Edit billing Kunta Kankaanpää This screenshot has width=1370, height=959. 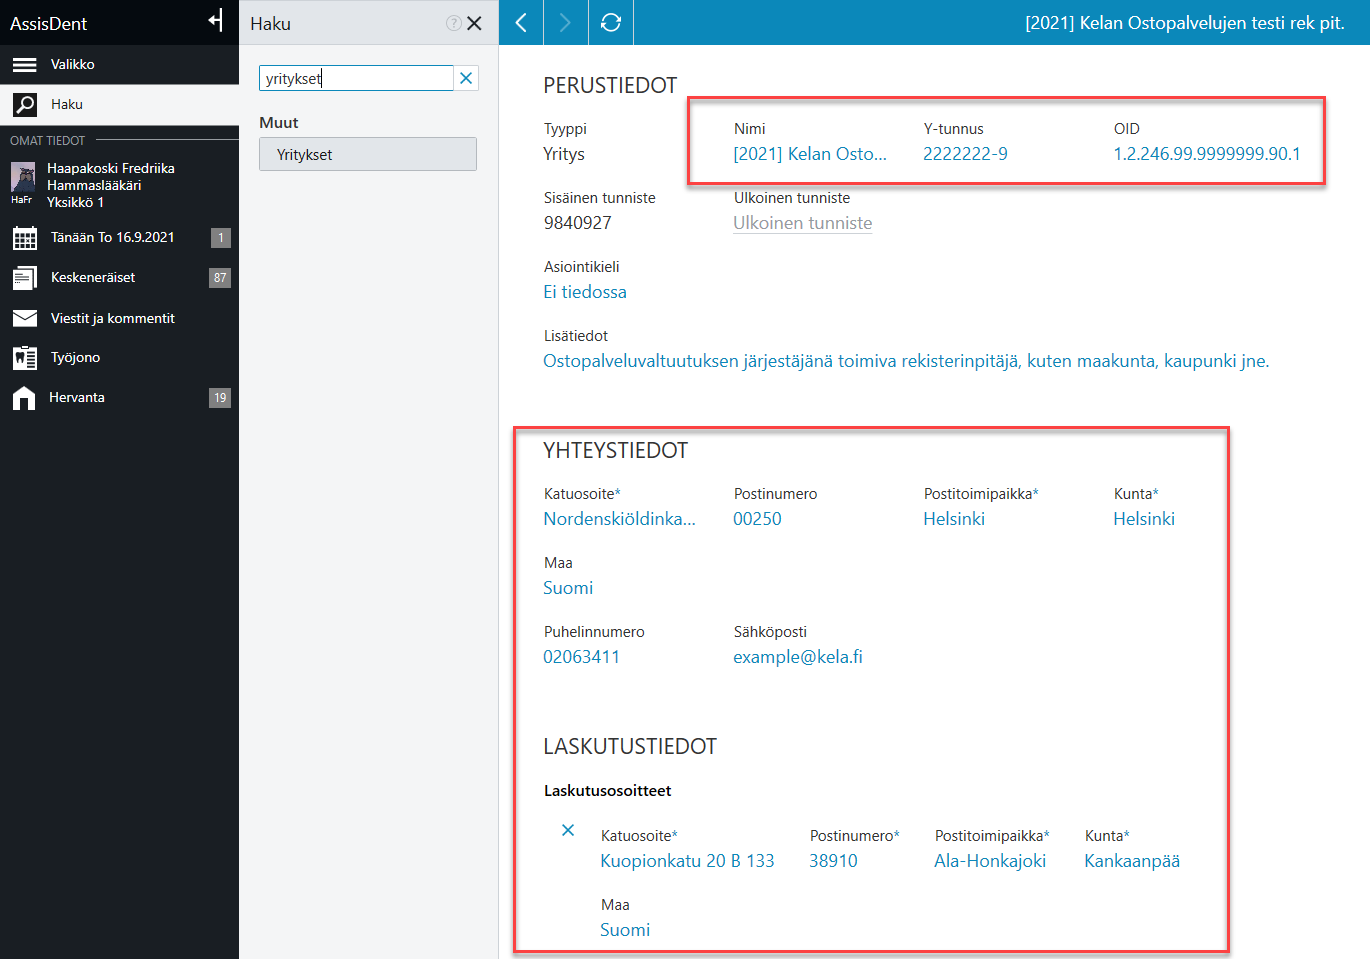click(x=1132, y=861)
